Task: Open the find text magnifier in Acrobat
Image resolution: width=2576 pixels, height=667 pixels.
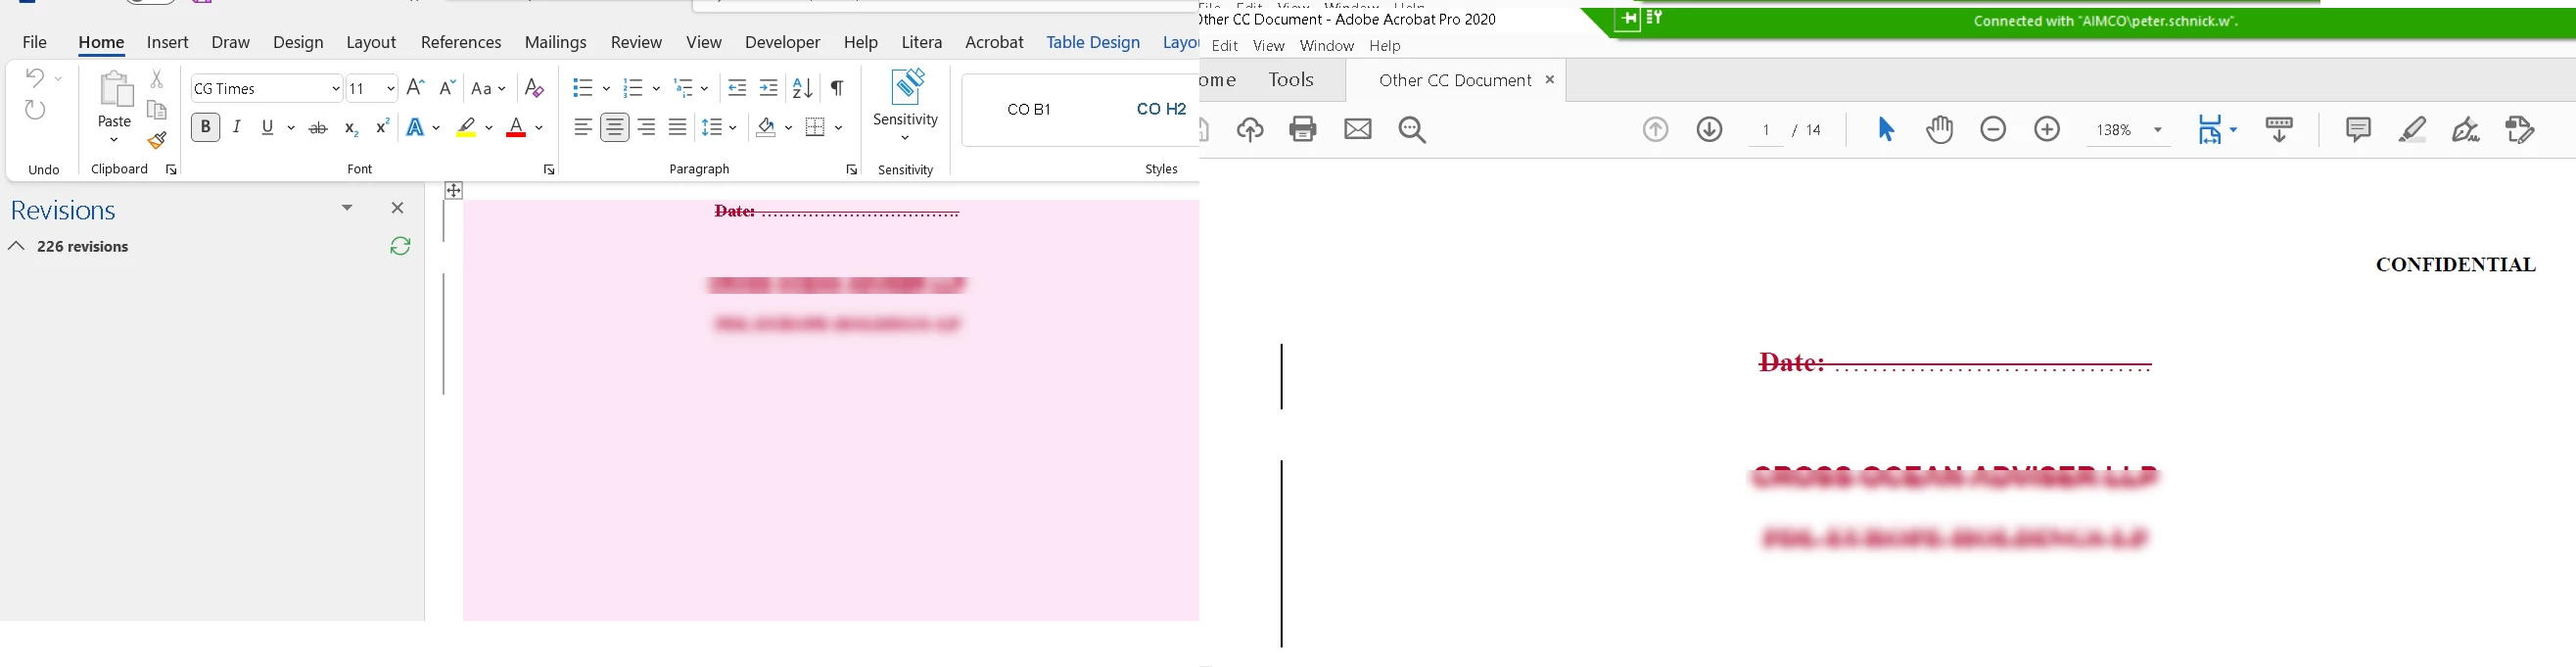Action: [1412, 130]
